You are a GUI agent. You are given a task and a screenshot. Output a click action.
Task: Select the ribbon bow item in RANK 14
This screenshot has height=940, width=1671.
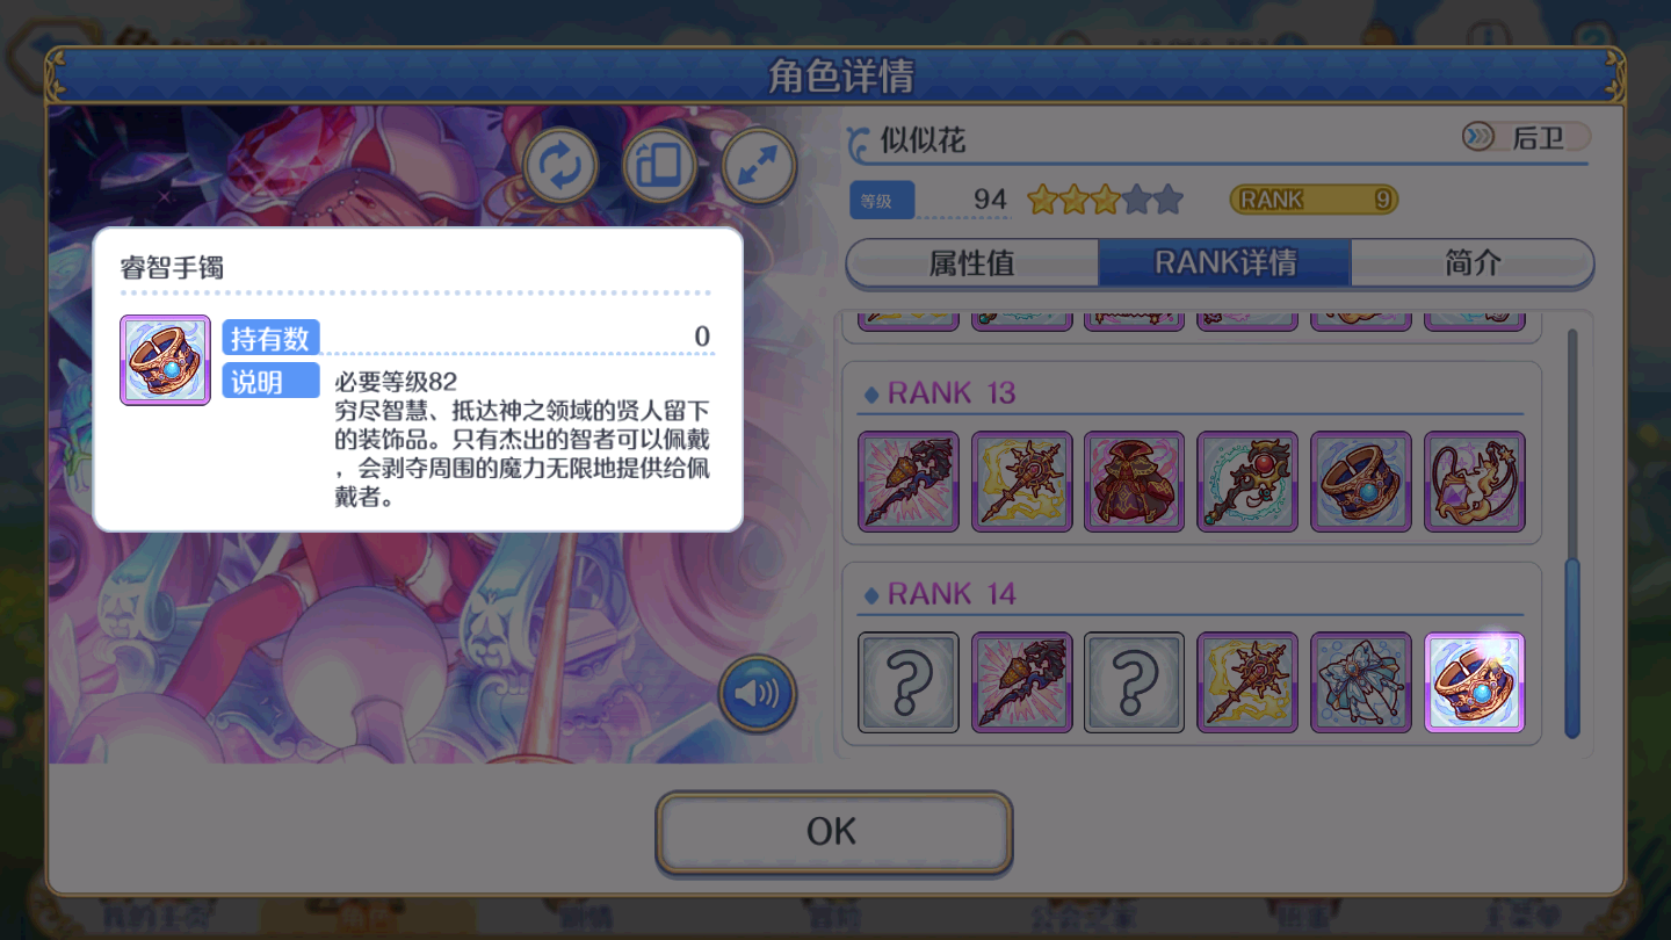click(1360, 682)
